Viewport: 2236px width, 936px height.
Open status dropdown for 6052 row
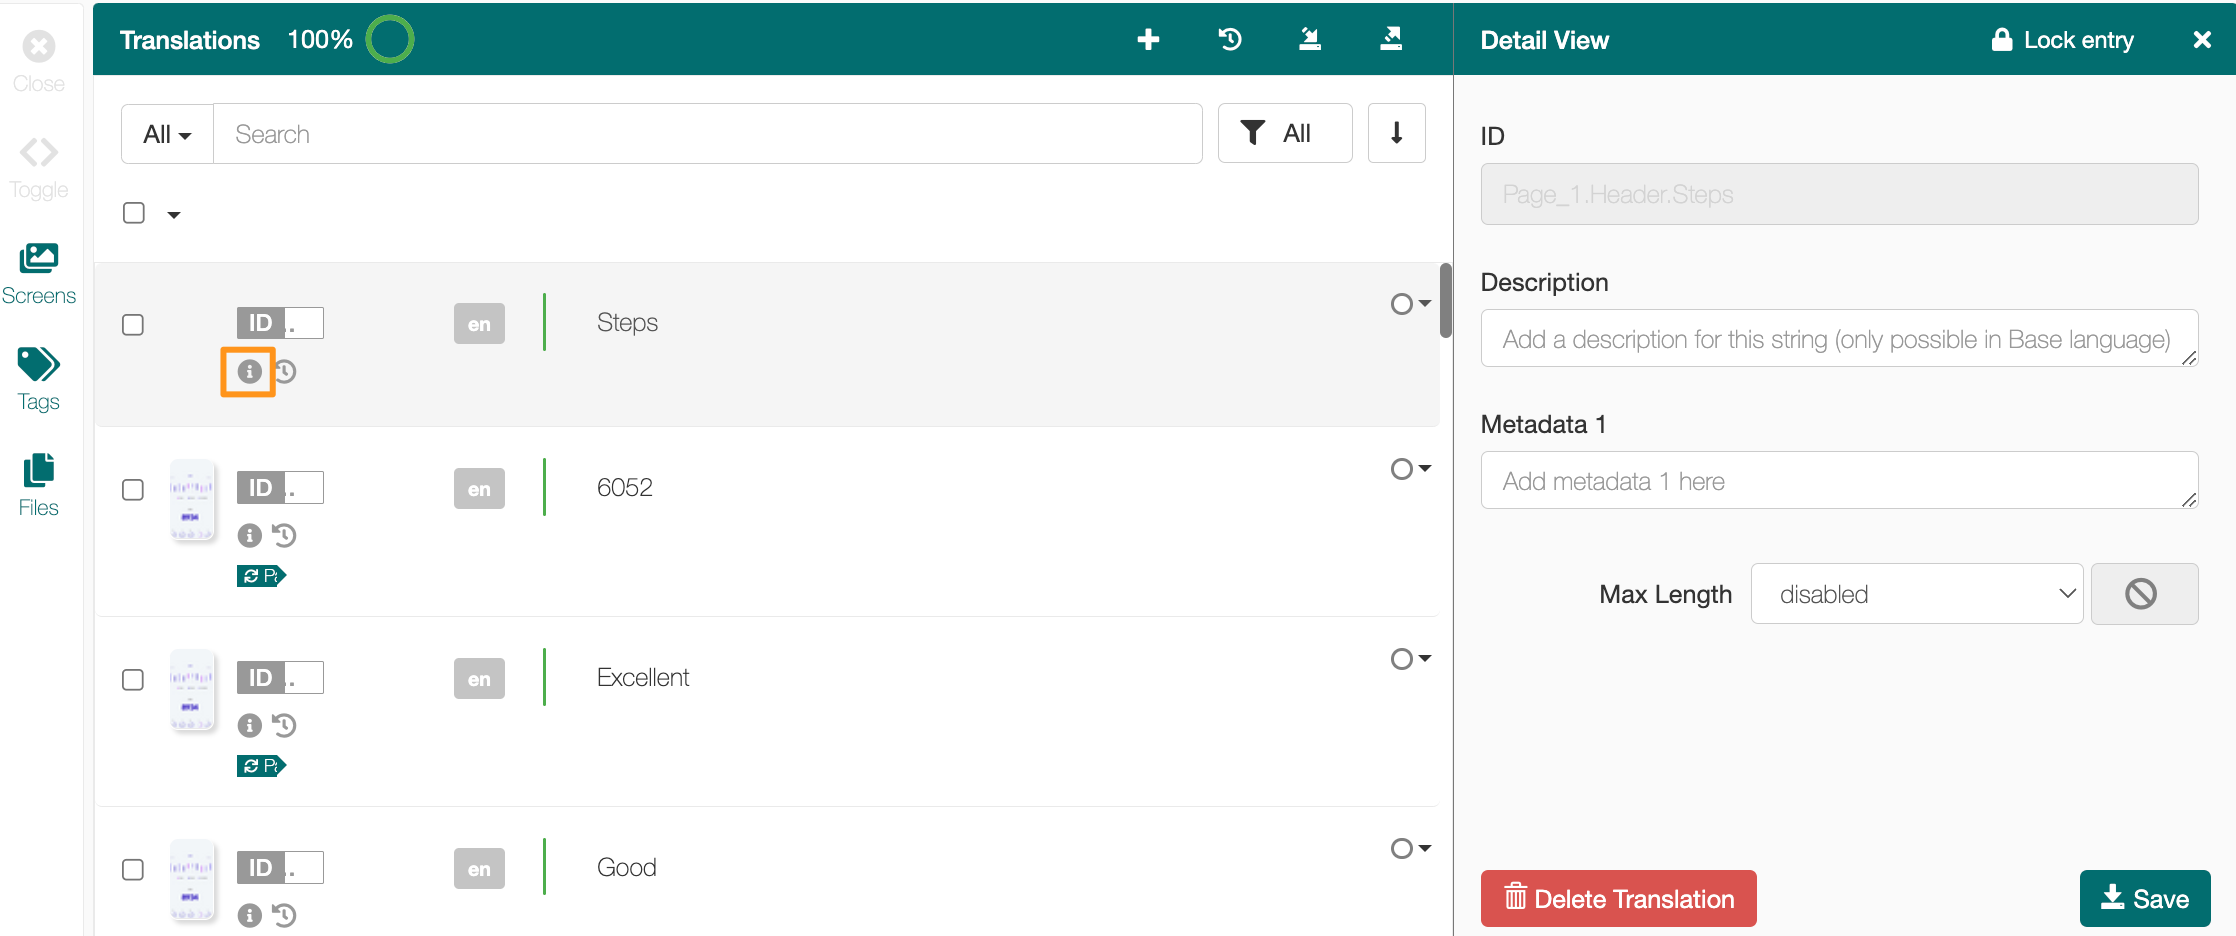click(x=1411, y=469)
